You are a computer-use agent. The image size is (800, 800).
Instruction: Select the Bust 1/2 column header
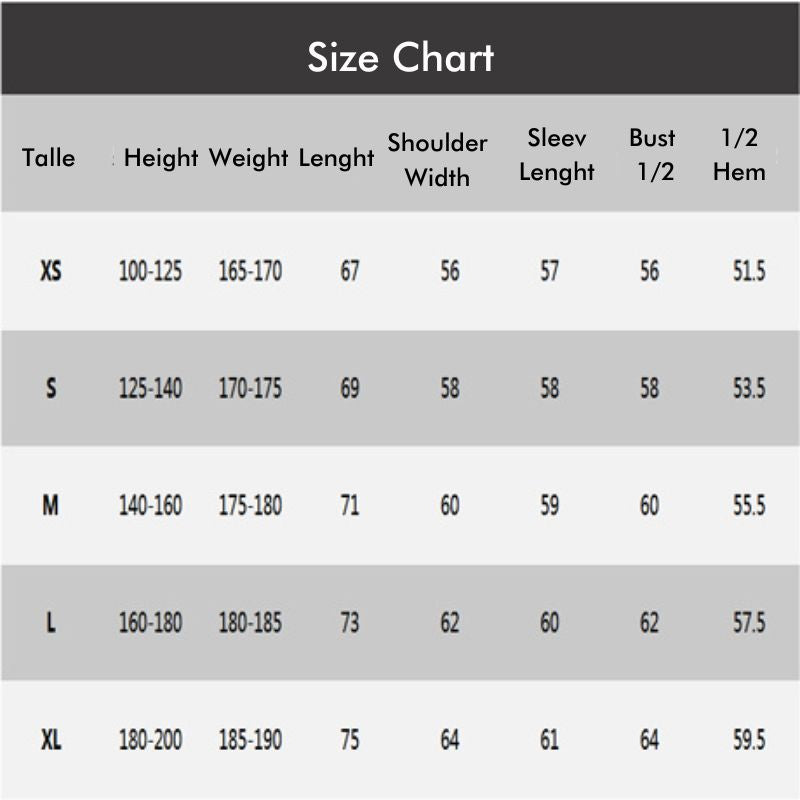653,155
